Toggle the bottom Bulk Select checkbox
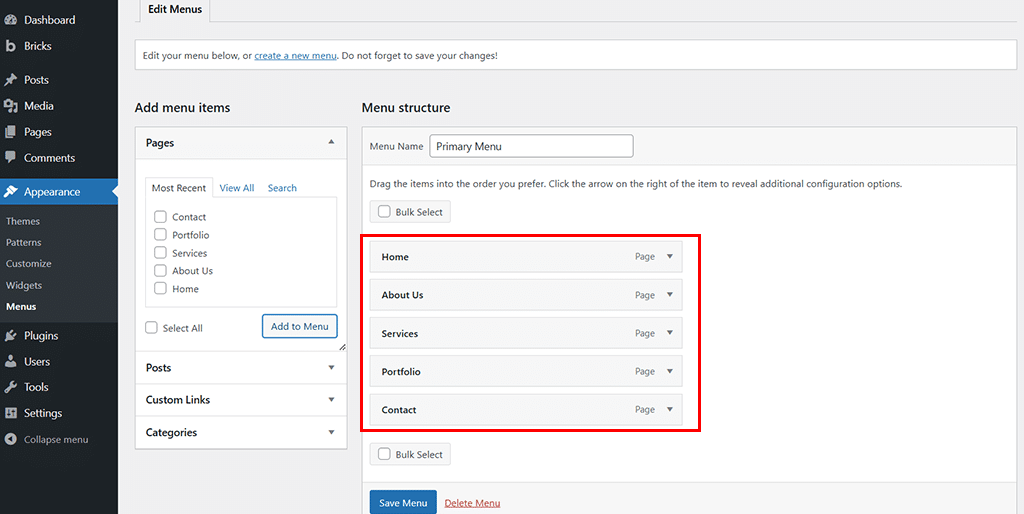Viewport: 1024px width, 514px height. pos(385,454)
